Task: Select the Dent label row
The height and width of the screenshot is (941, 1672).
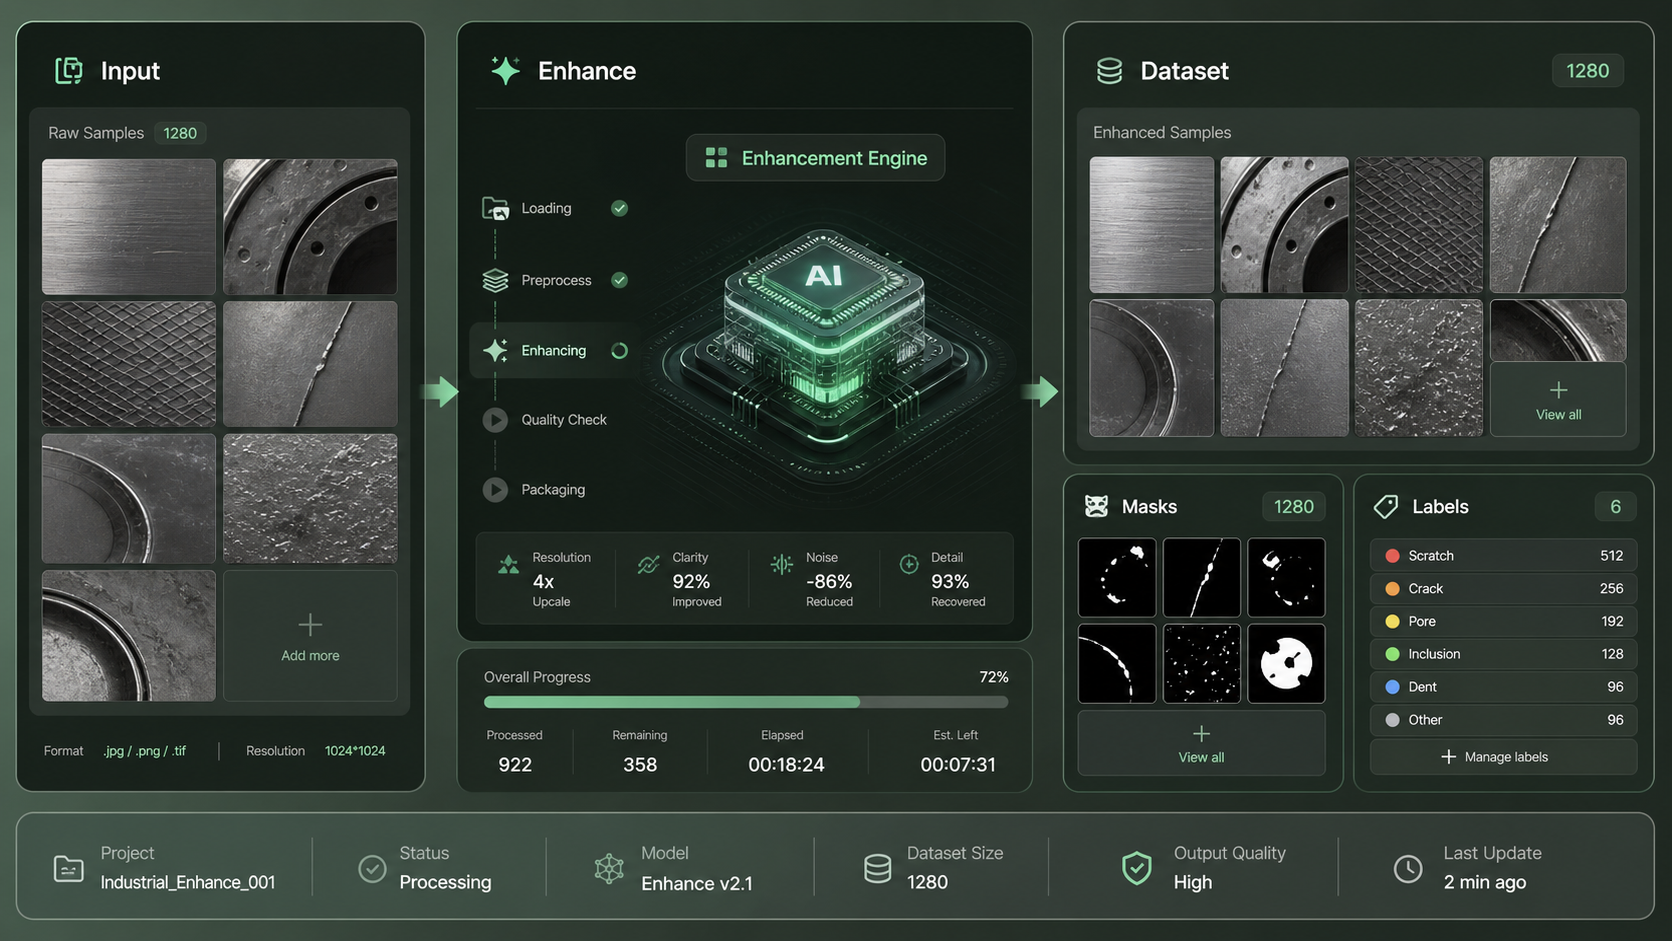Action: (x=1503, y=687)
